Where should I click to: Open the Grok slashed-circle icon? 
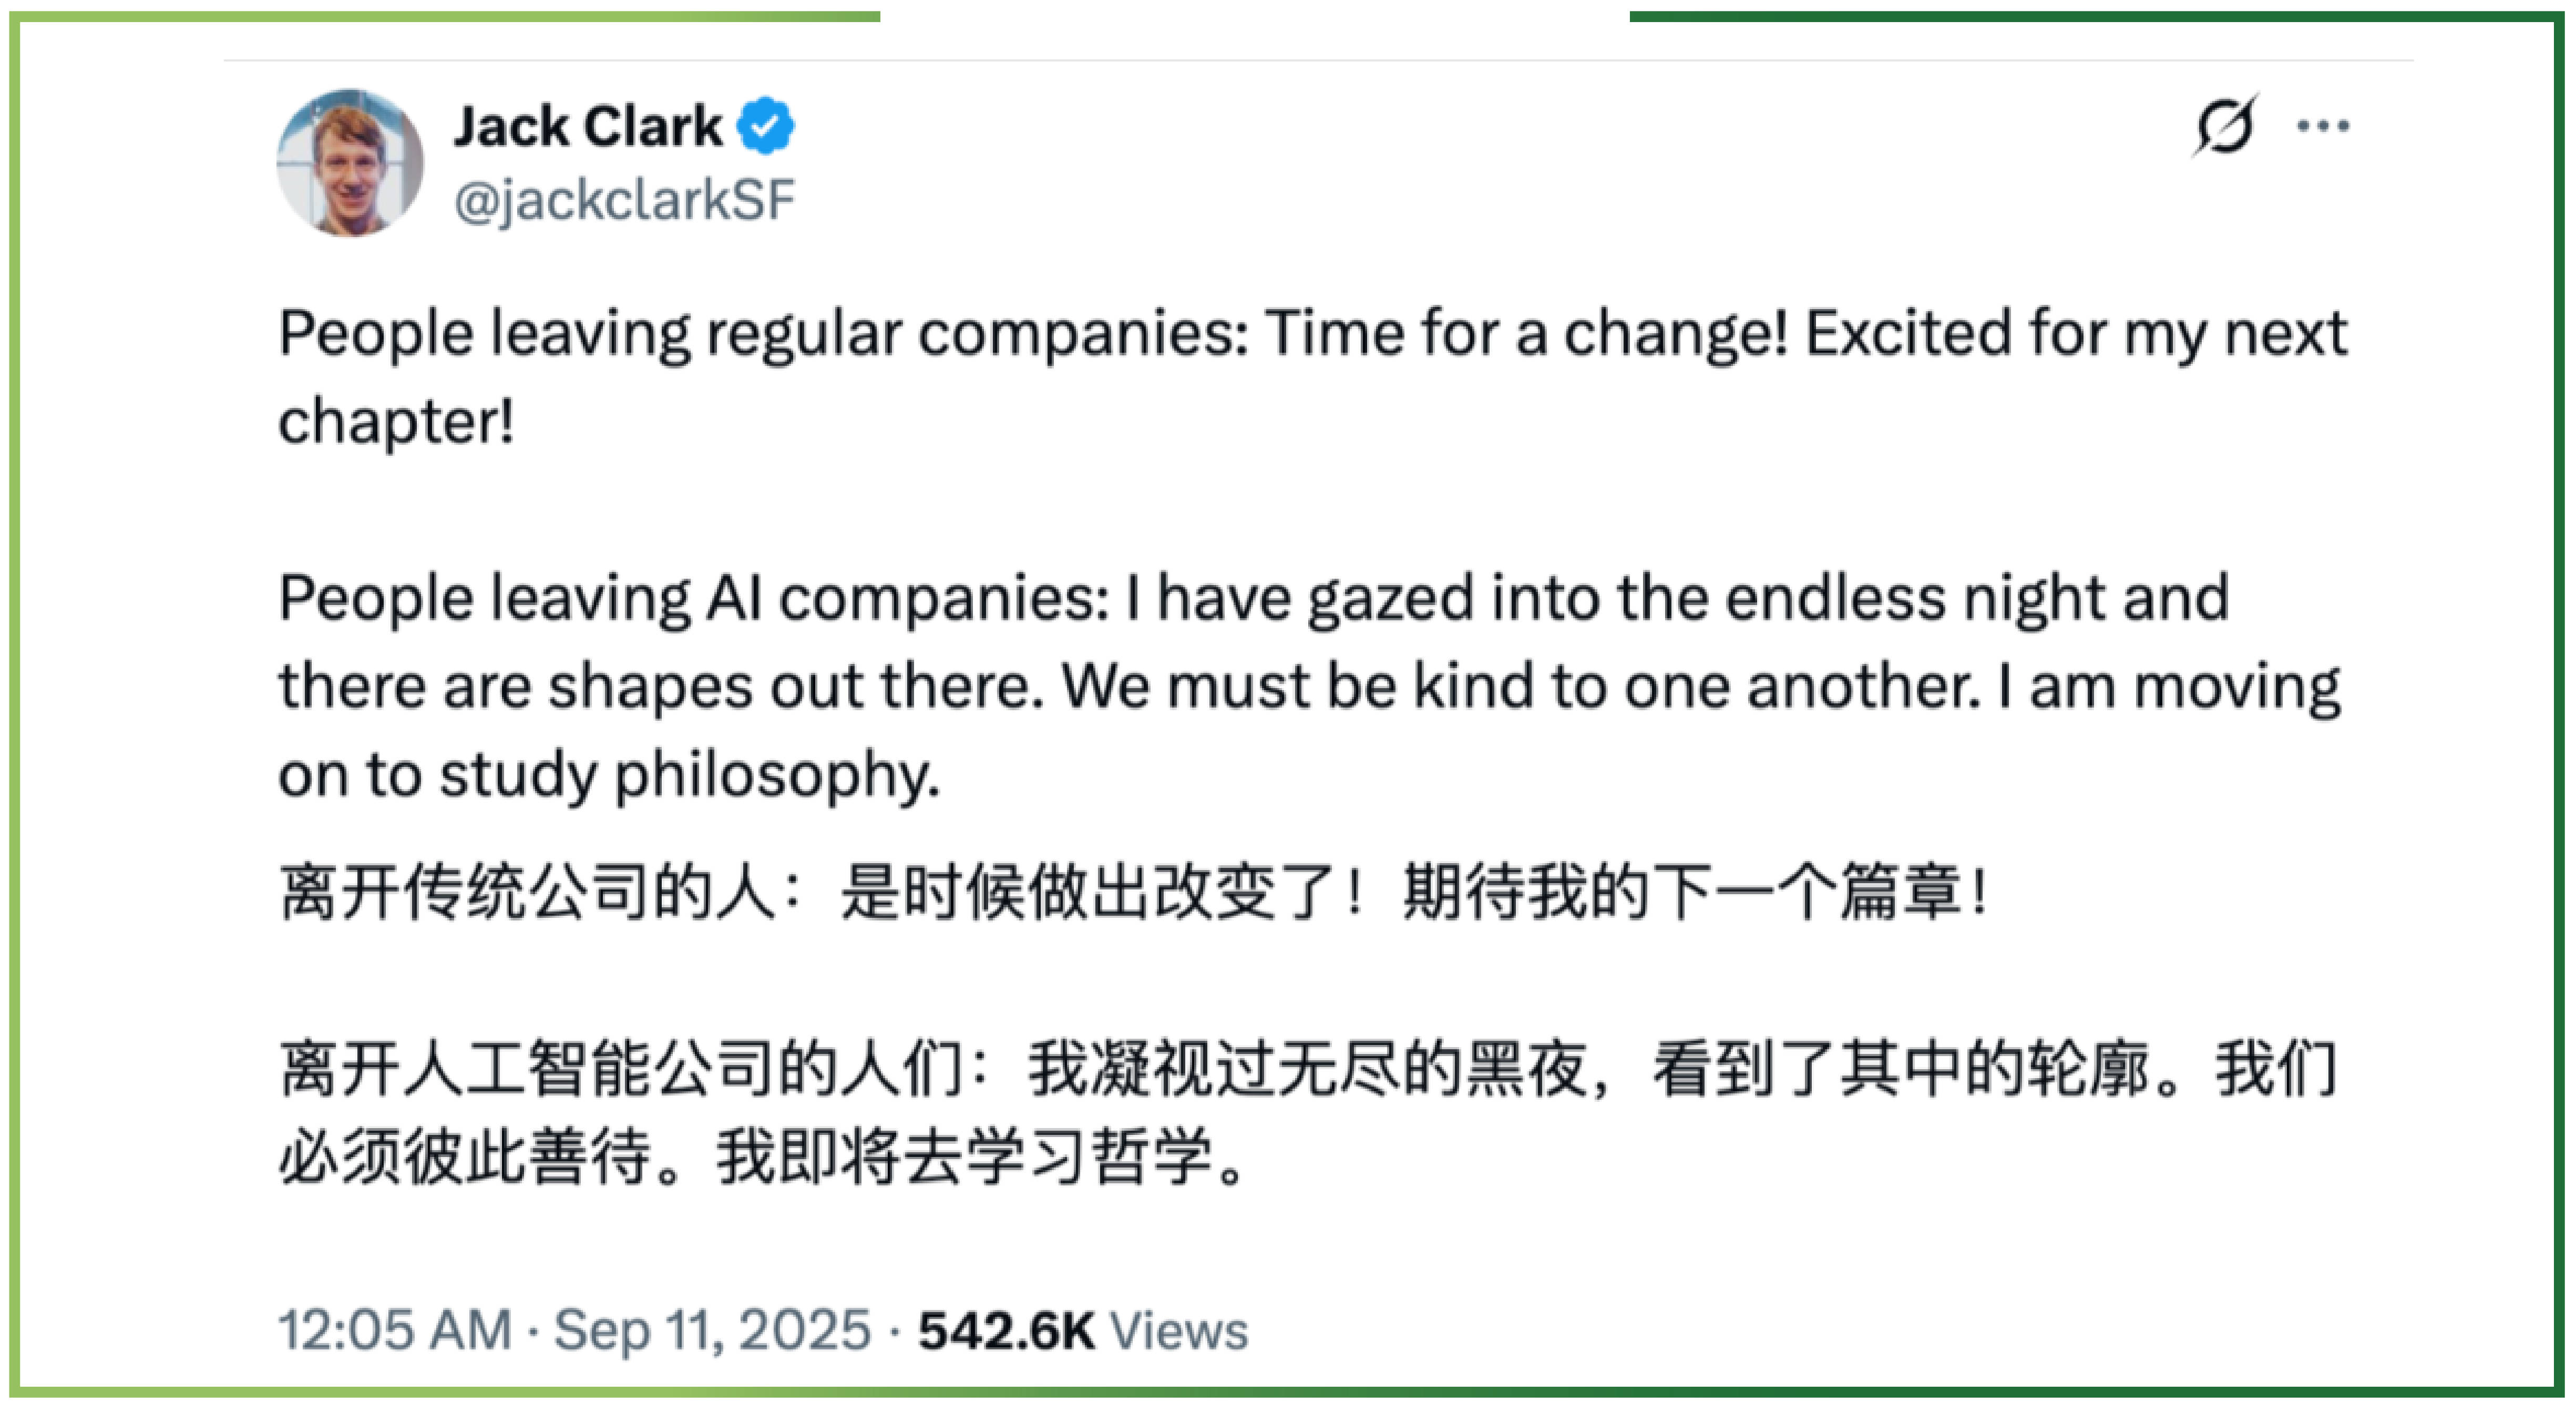coord(2224,126)
